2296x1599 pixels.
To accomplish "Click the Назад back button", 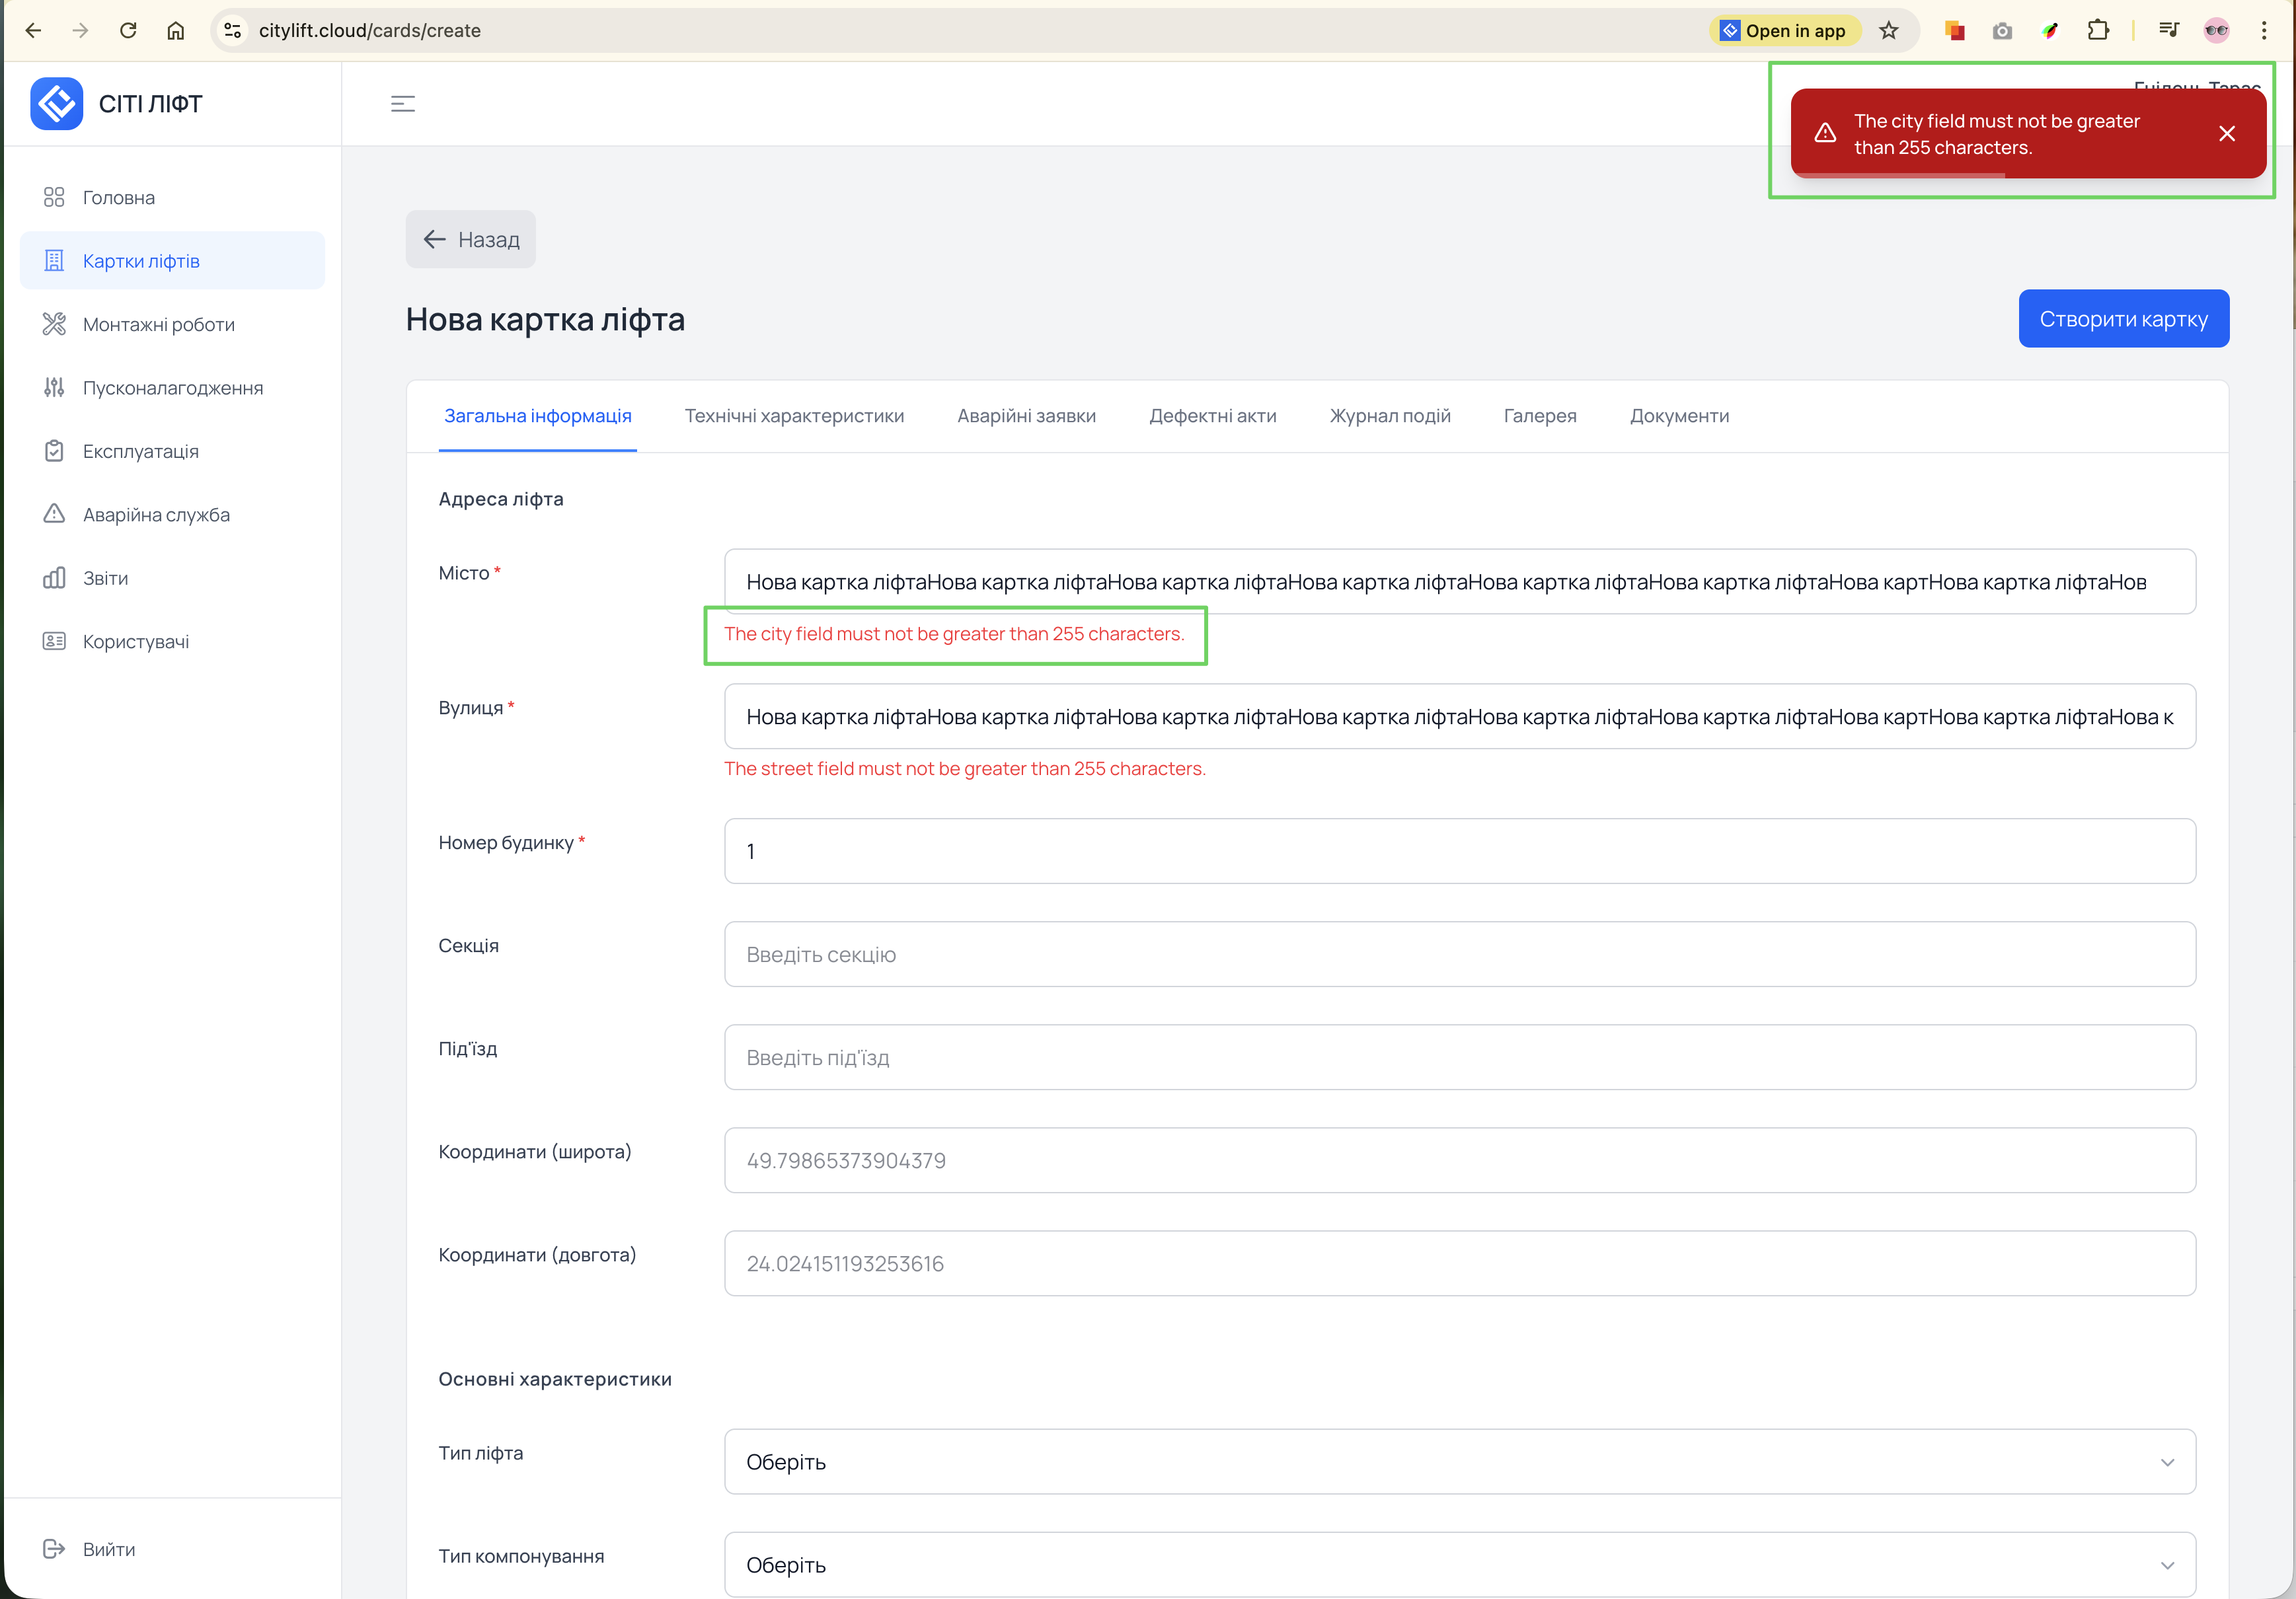I will 471,240.
